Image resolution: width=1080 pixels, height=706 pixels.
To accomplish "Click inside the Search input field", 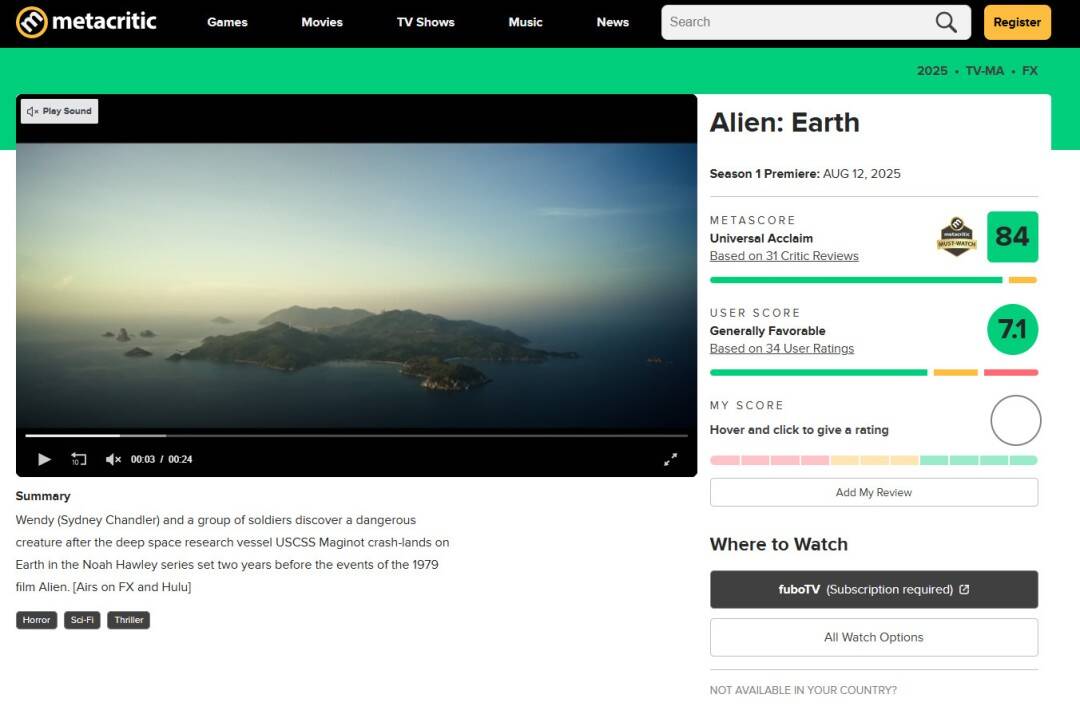I will click(x=799, y=22).
